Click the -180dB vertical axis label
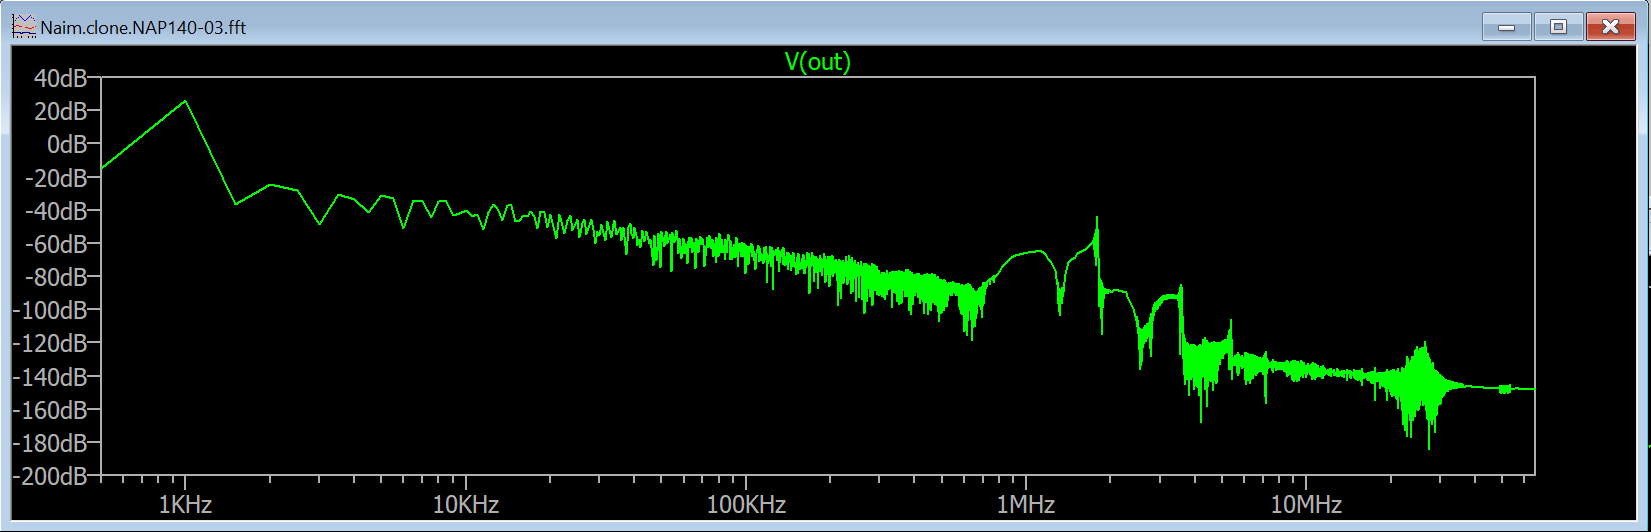Screen dimensions: 1651x532 pyautogui.click(x=49, y=442)
